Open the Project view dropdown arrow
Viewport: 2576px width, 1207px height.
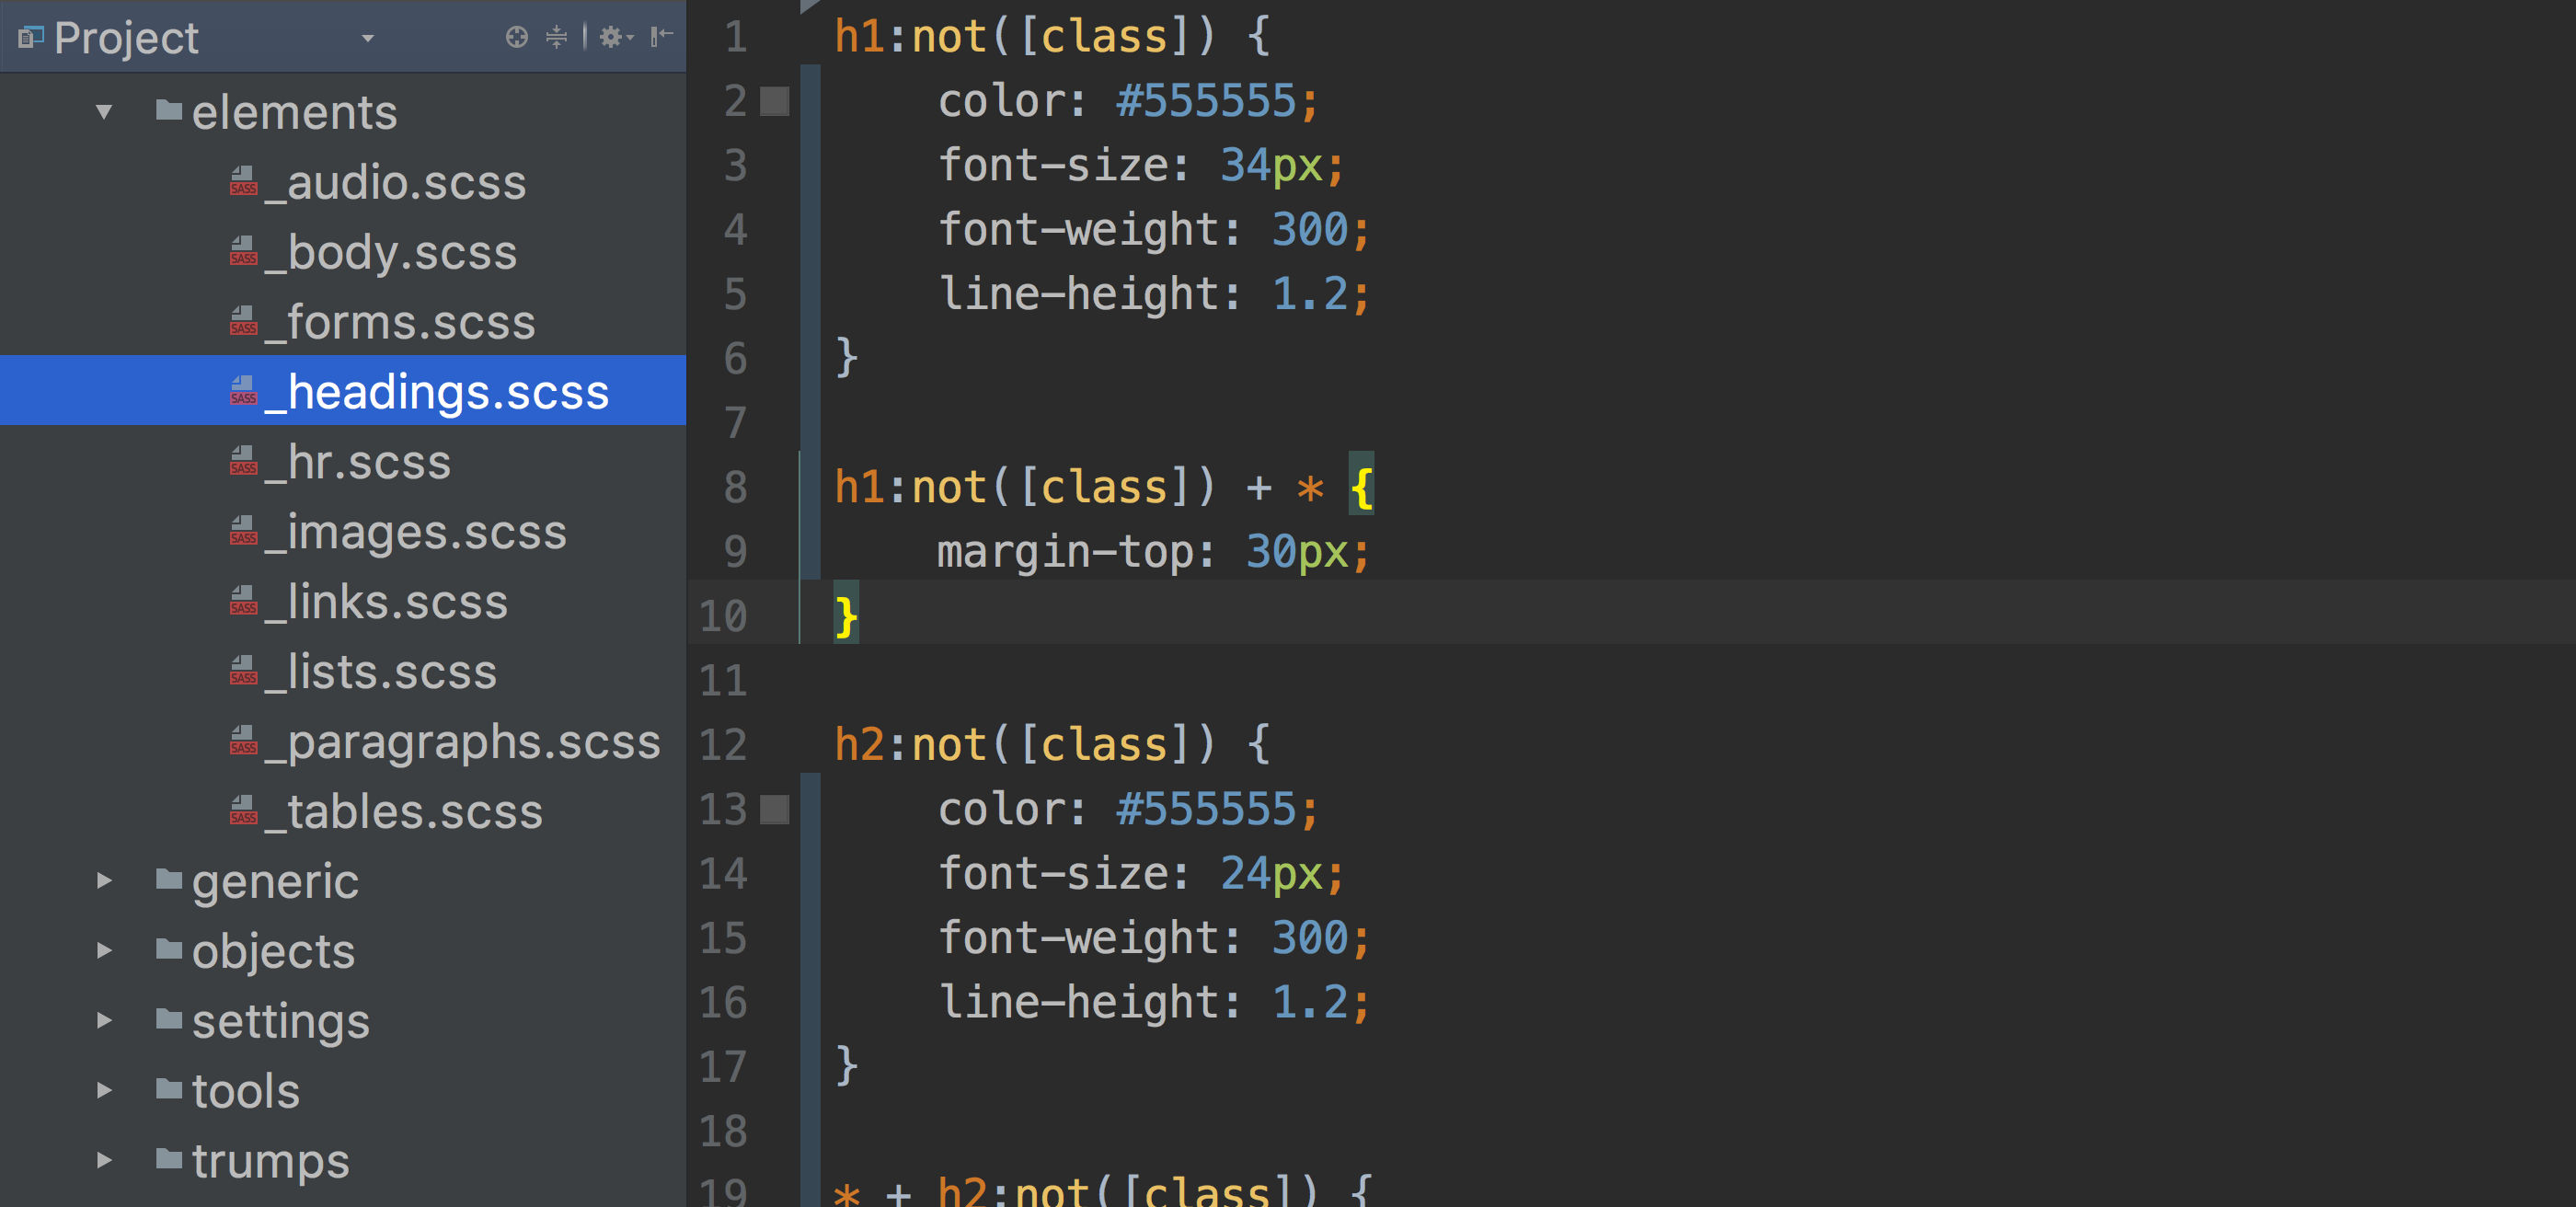(x=368, y=38)
